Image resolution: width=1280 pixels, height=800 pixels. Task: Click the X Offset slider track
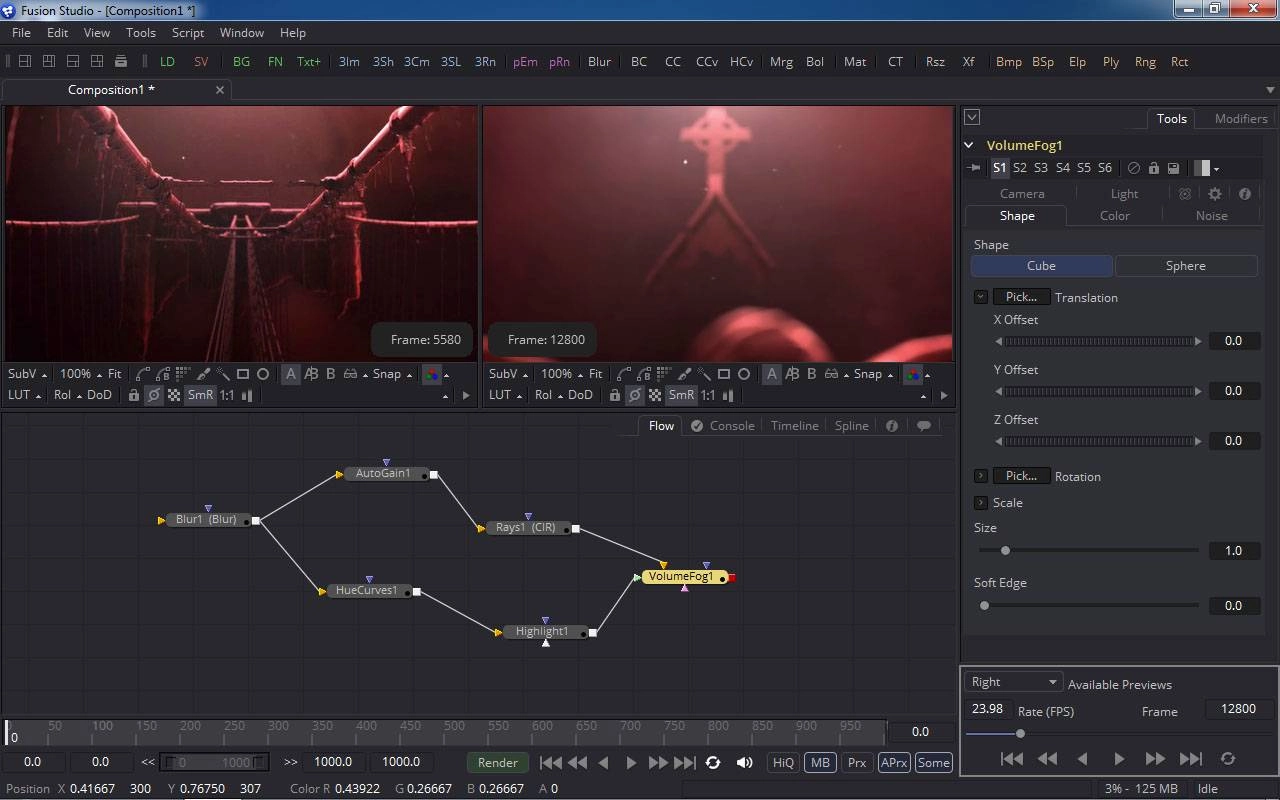point(1098,341)
